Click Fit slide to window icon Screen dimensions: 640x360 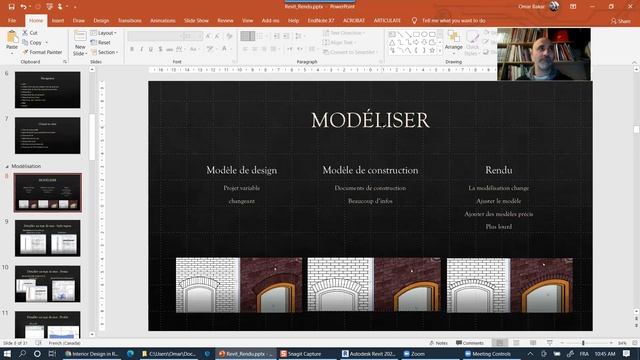pyautogui.click(x=635, y=343)
